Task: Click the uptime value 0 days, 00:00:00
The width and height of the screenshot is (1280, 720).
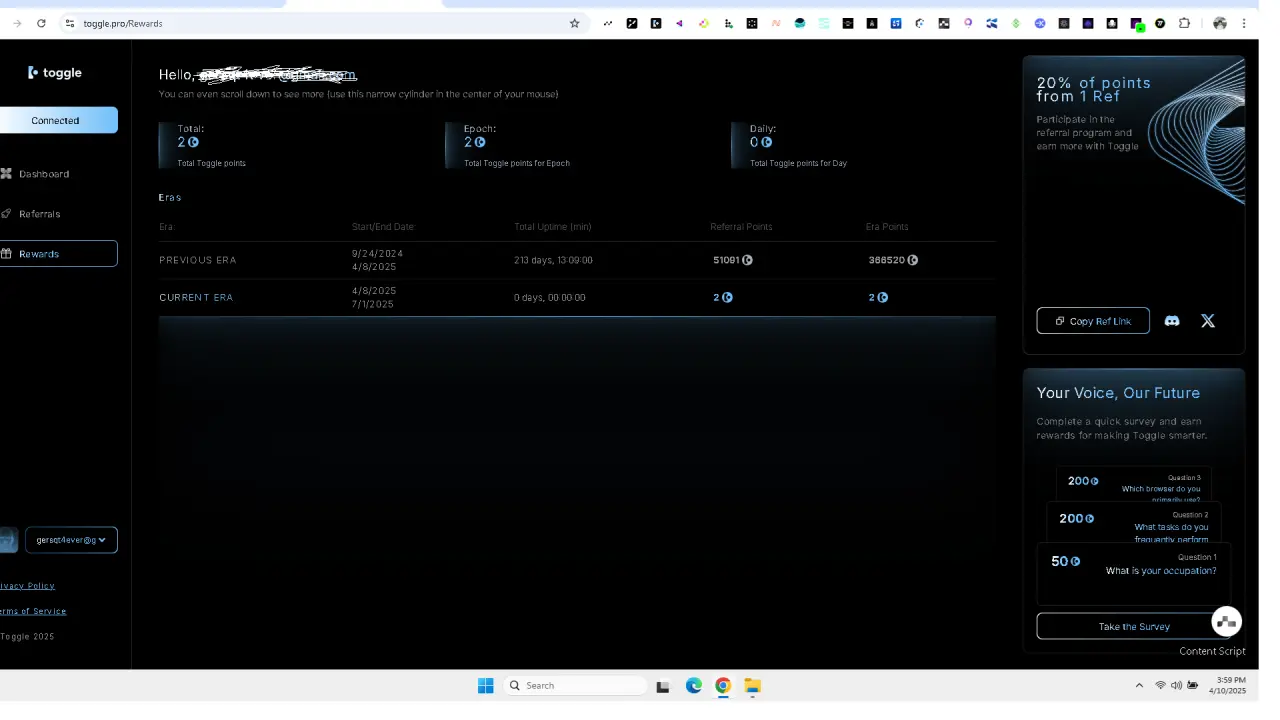Action: tap(550, 297)
